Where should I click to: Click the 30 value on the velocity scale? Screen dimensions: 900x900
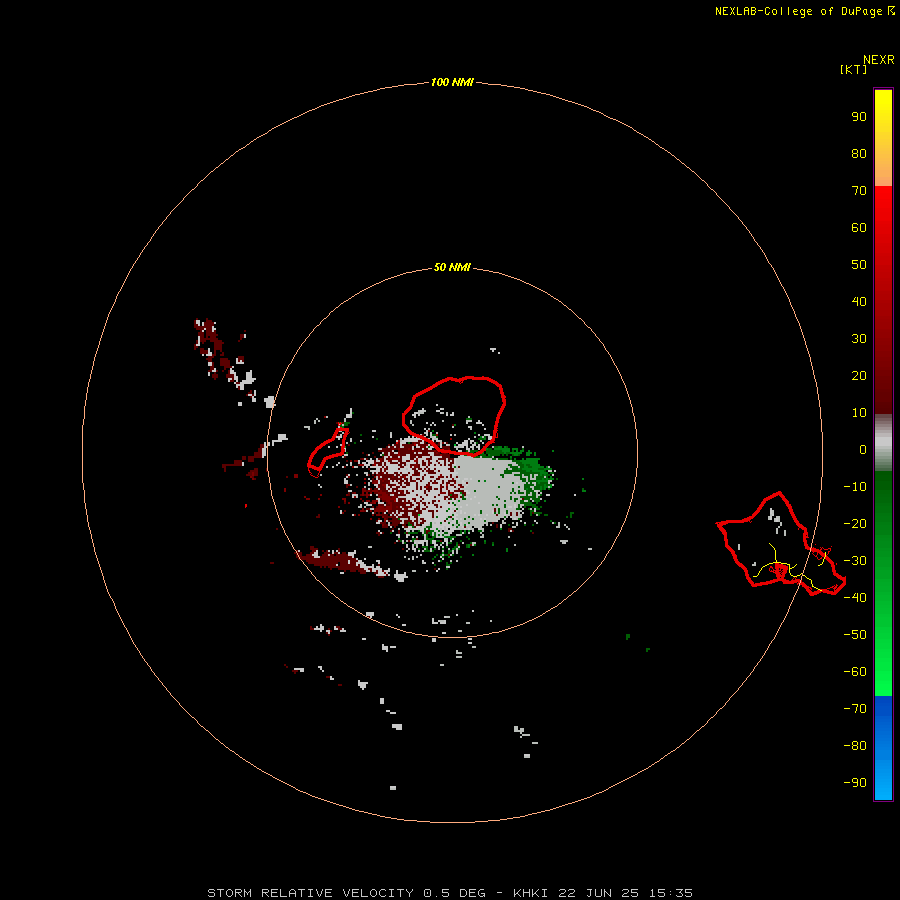coord(859,339)
